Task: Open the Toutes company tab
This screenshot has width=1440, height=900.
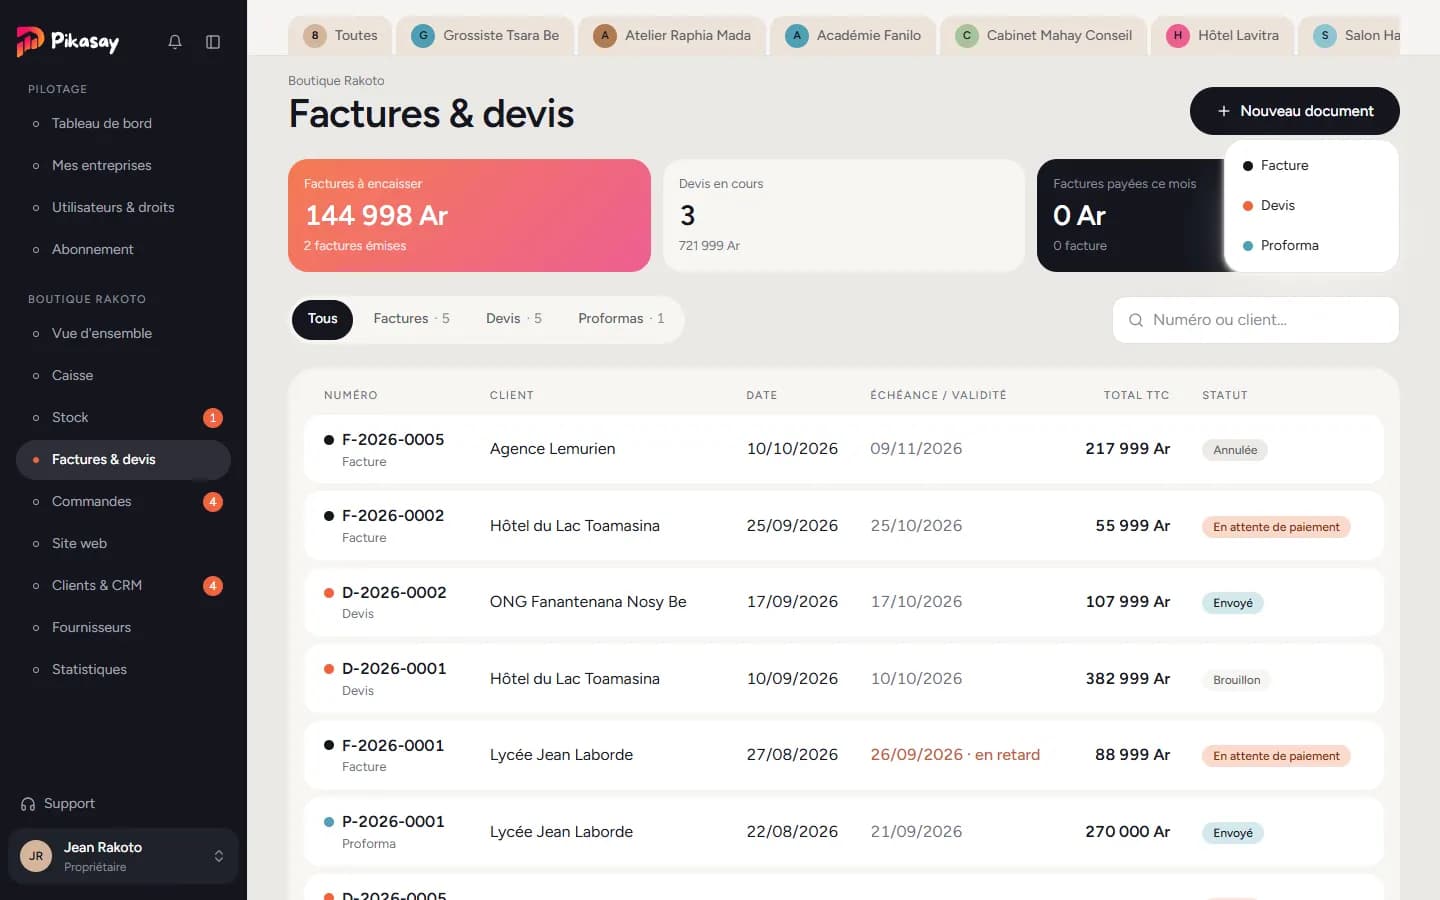Action: 340,36
